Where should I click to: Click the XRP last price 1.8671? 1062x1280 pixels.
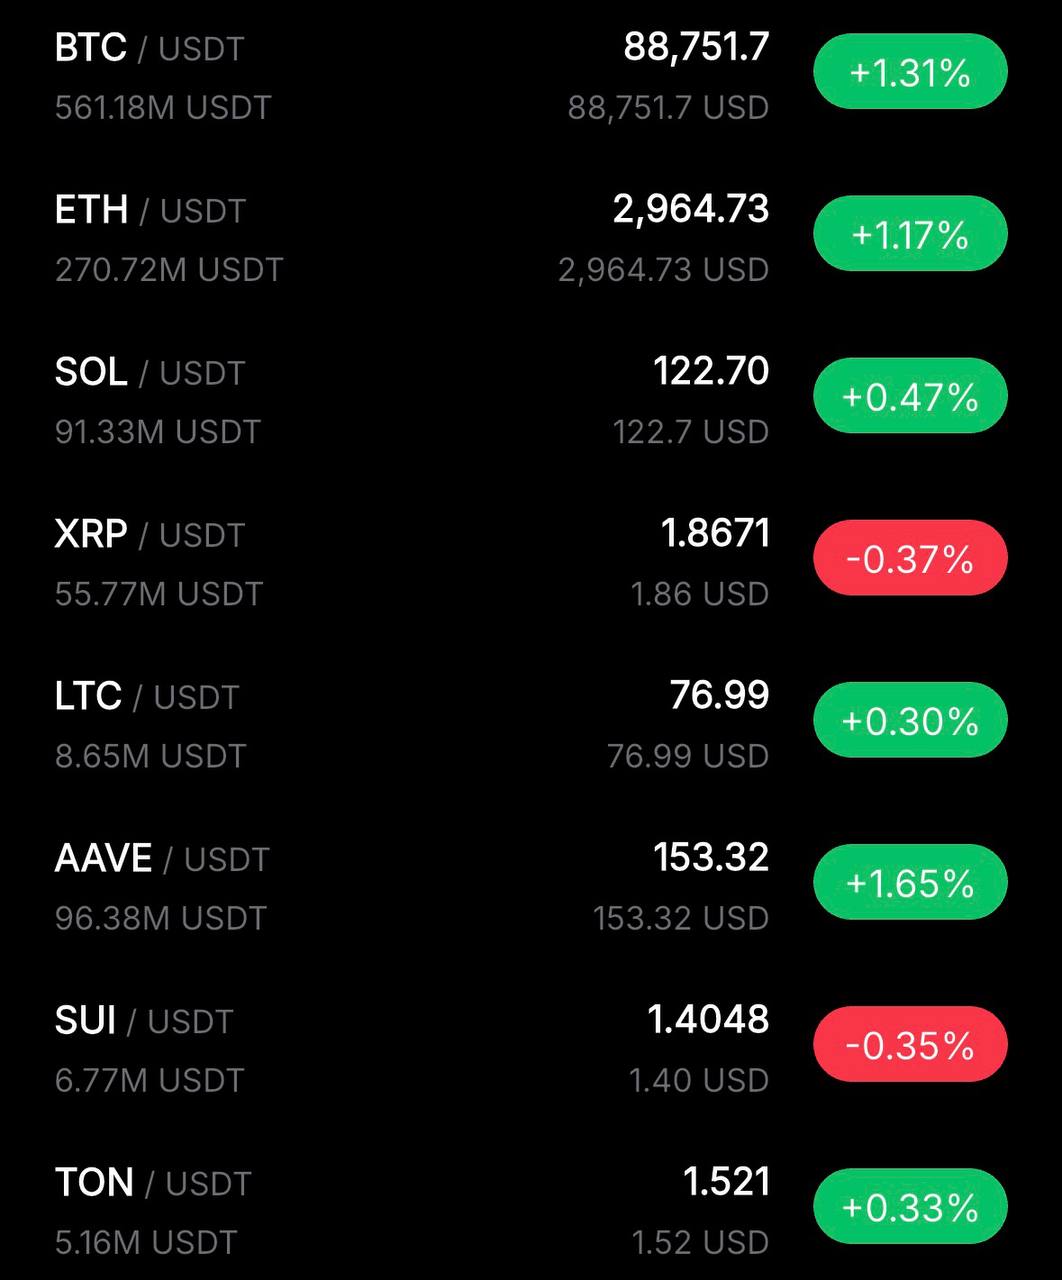(x=715, y=532)
